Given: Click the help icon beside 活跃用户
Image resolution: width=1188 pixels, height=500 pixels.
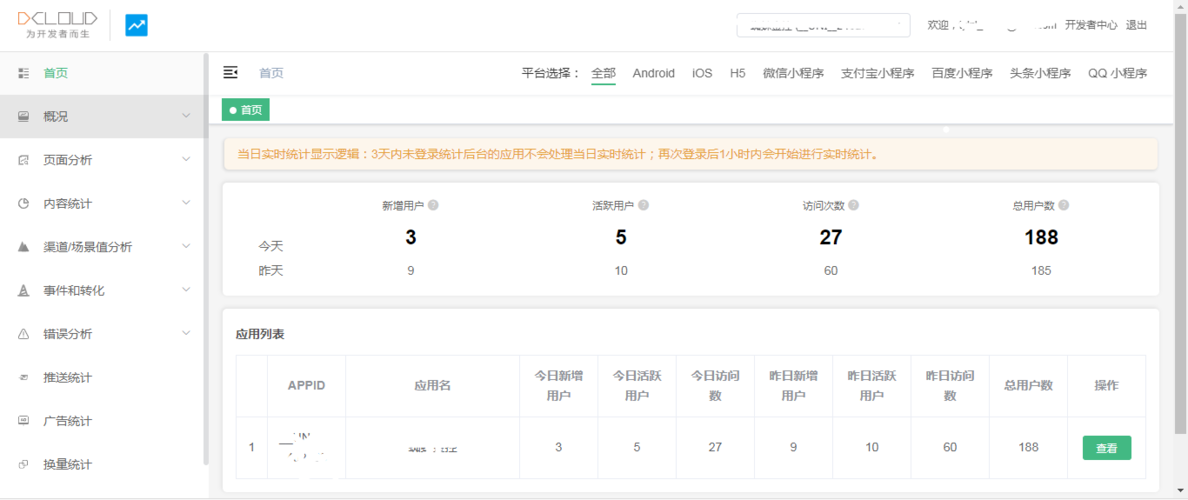Looking at the screenshot, I should [x=643, y=205].
